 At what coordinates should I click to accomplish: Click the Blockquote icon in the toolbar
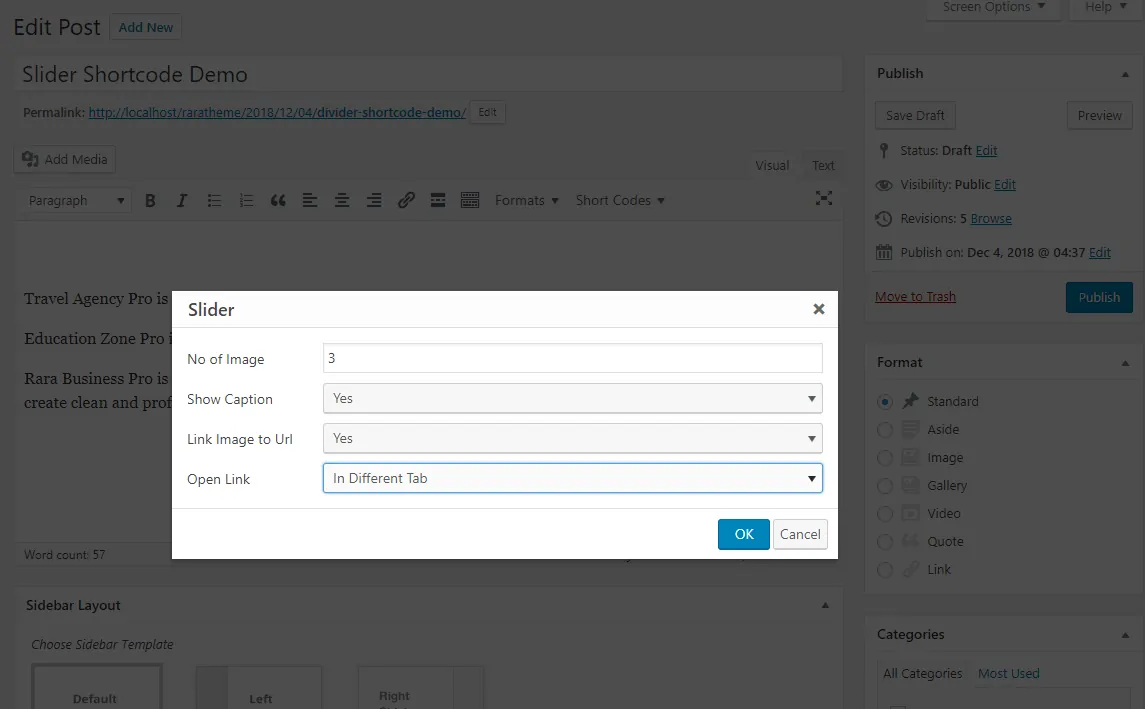[278, 201]
